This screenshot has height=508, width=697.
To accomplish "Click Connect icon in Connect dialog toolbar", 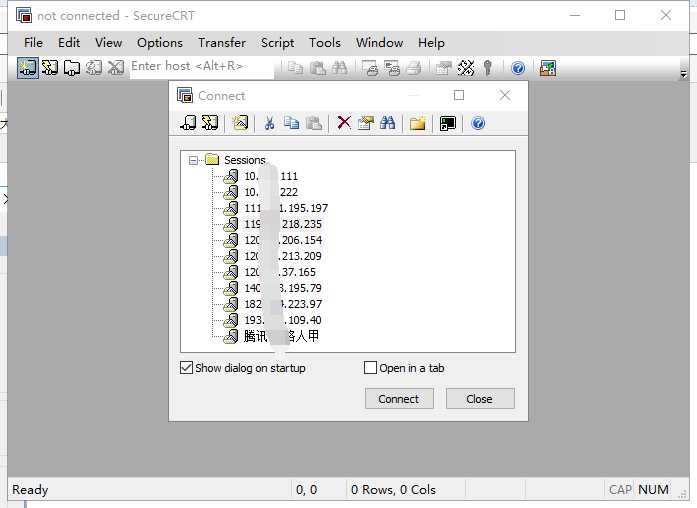I will point(188,123).
